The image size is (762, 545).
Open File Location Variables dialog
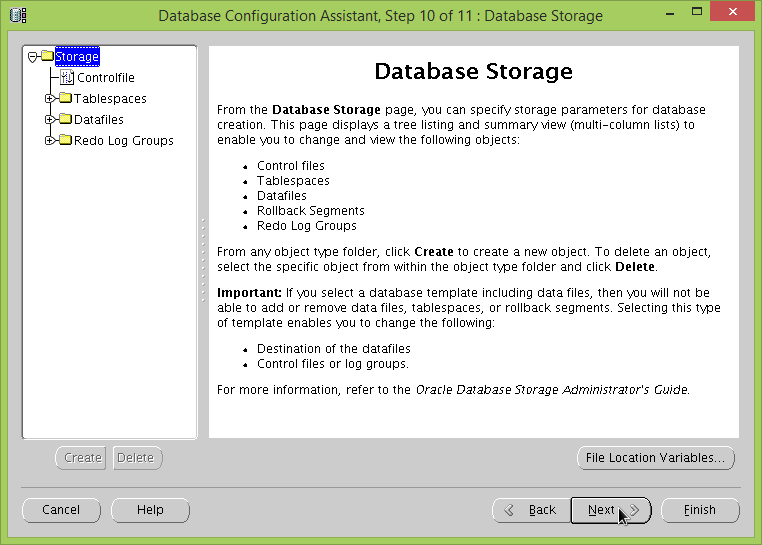pos(655,458)
